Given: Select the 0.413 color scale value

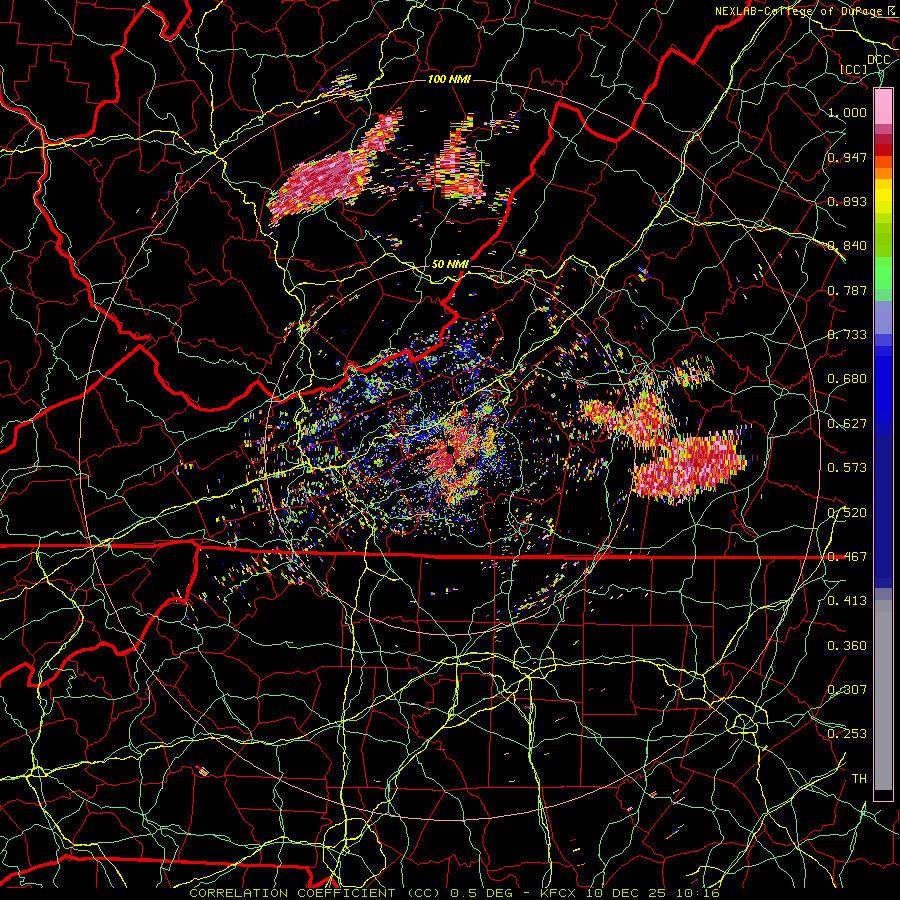Looking at the screenshot, I should click(x=847, y=601).
